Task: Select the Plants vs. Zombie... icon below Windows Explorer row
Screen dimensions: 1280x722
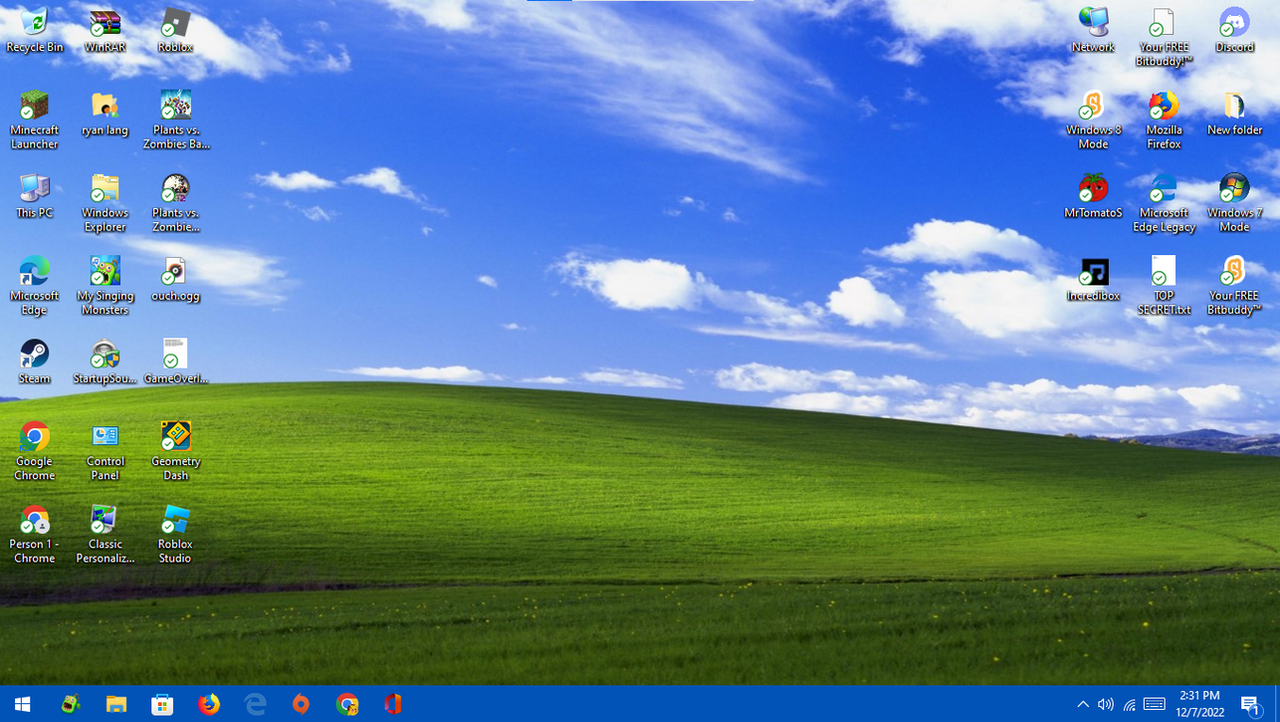Action: tap(175, 203)
